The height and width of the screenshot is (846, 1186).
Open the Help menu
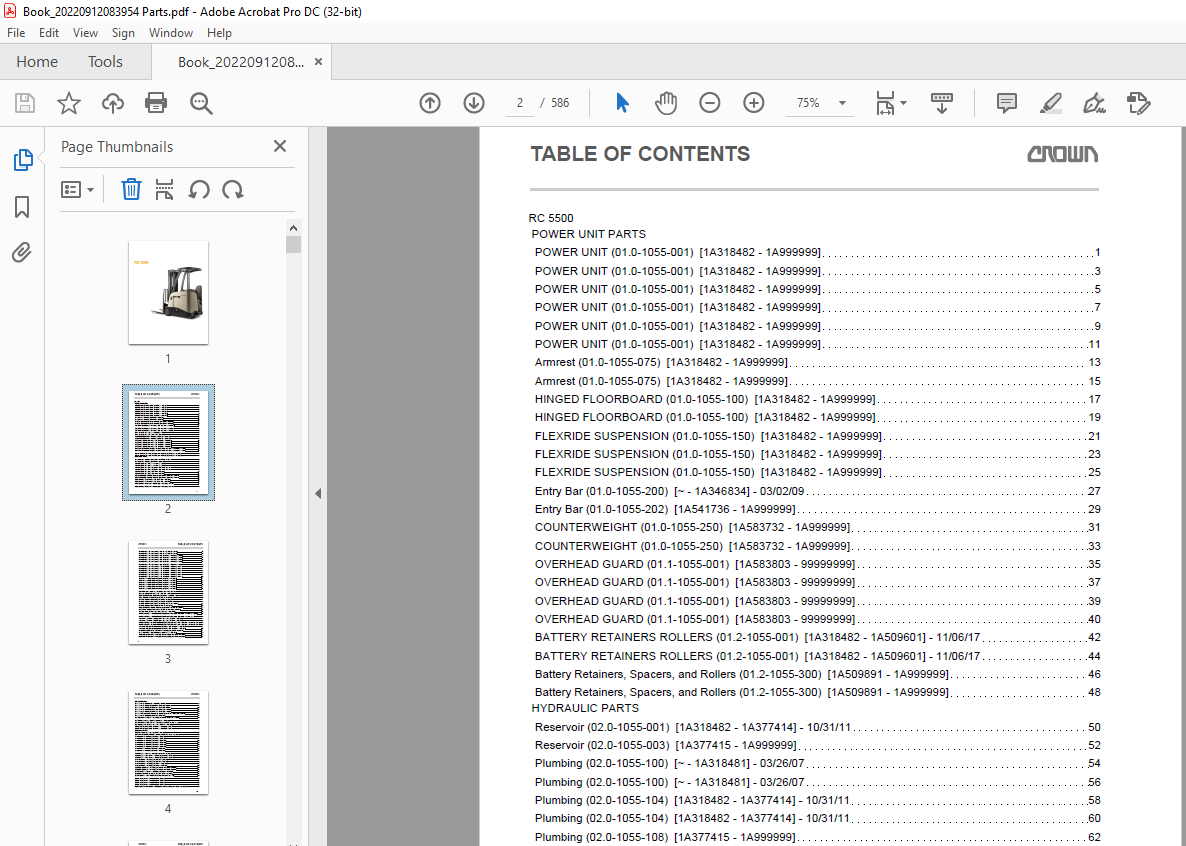pos(219,33)
